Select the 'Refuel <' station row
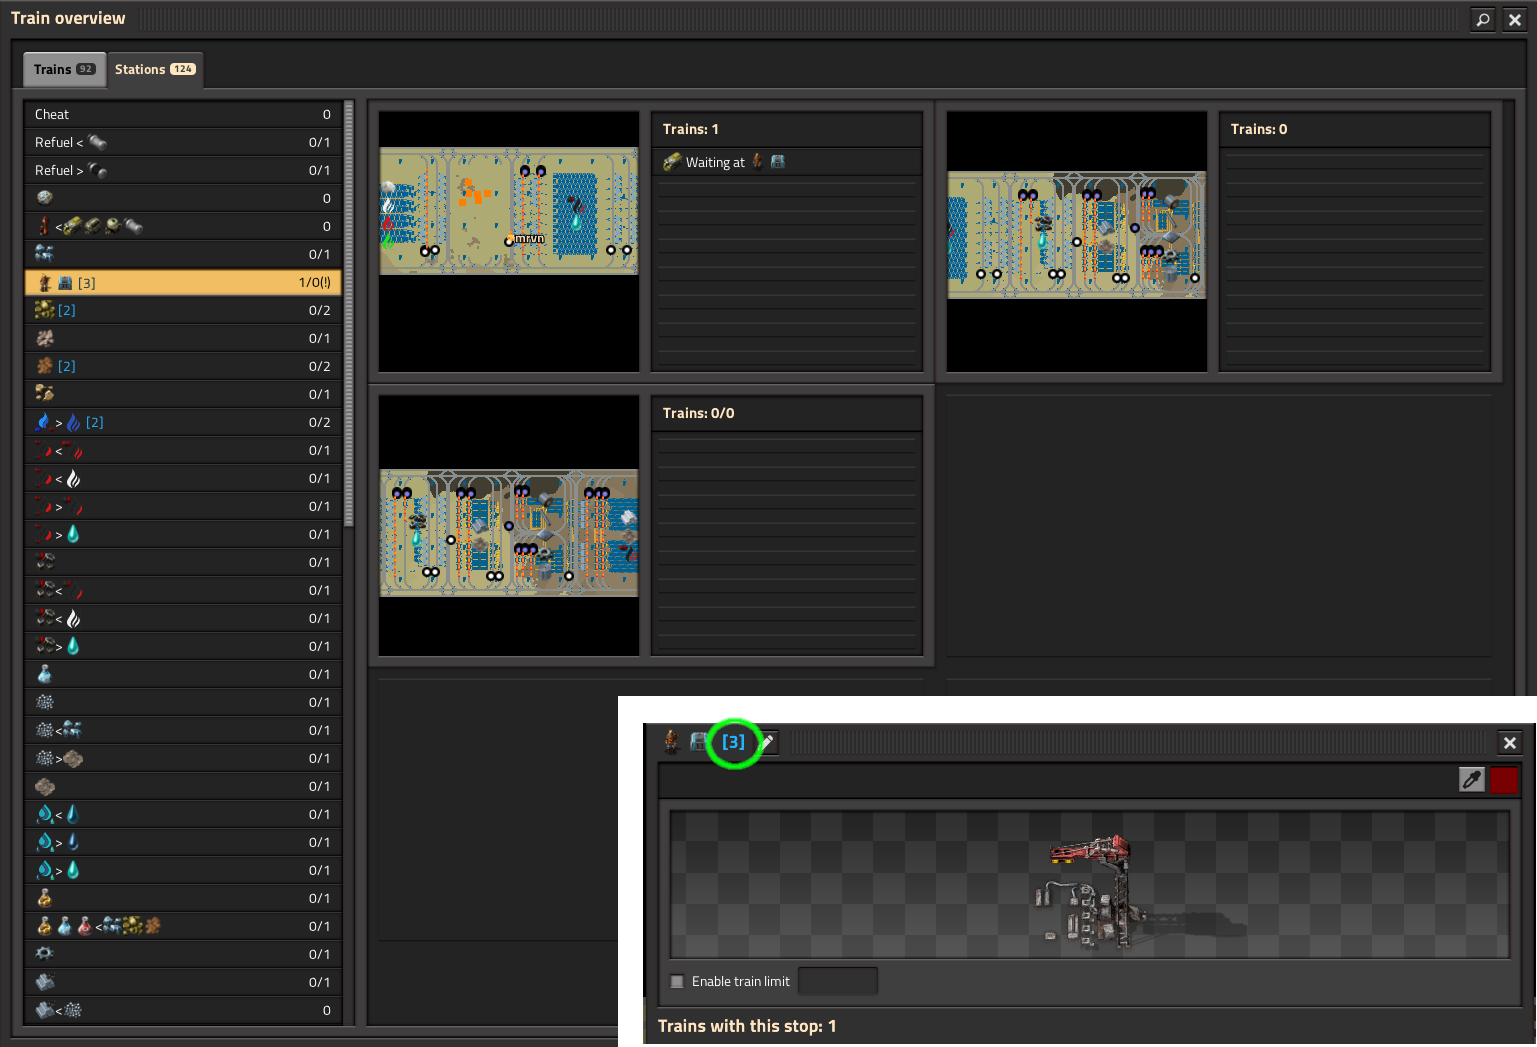This screenshot has height=1047, width=1537. [183, 142]
